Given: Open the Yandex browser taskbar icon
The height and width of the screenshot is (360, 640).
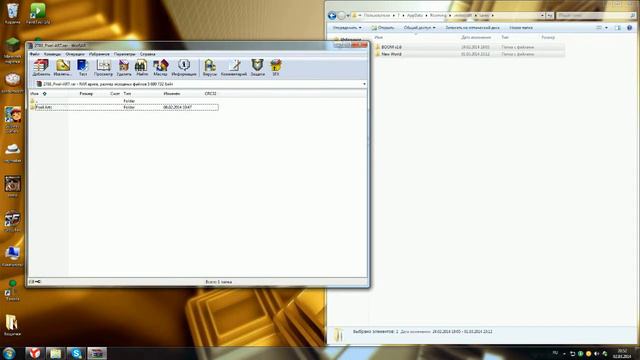Looking at the screenshot, I should (35, 353).
